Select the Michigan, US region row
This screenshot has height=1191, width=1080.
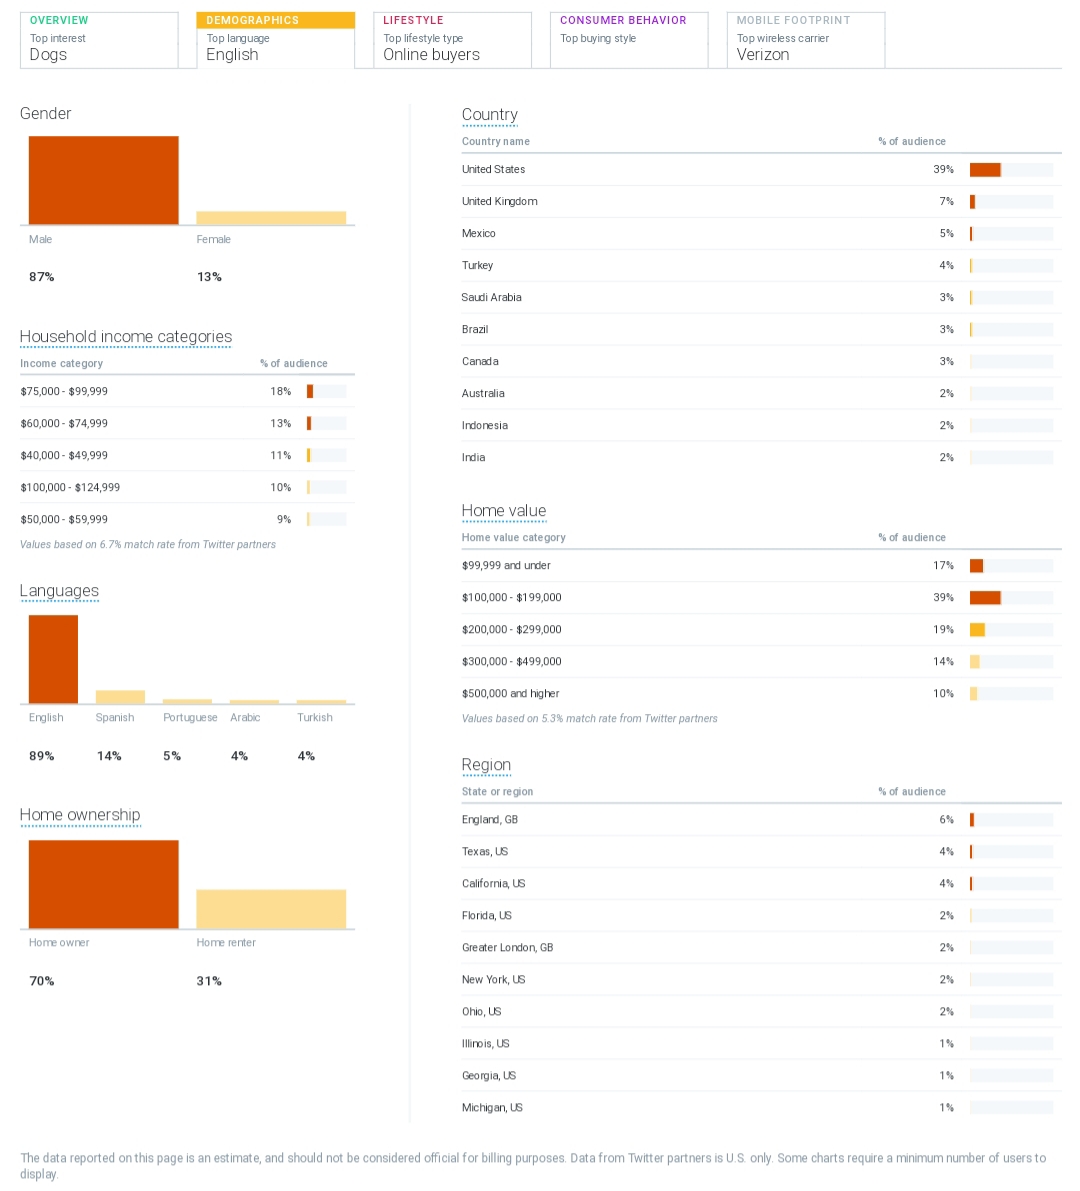coord(761,1107)
